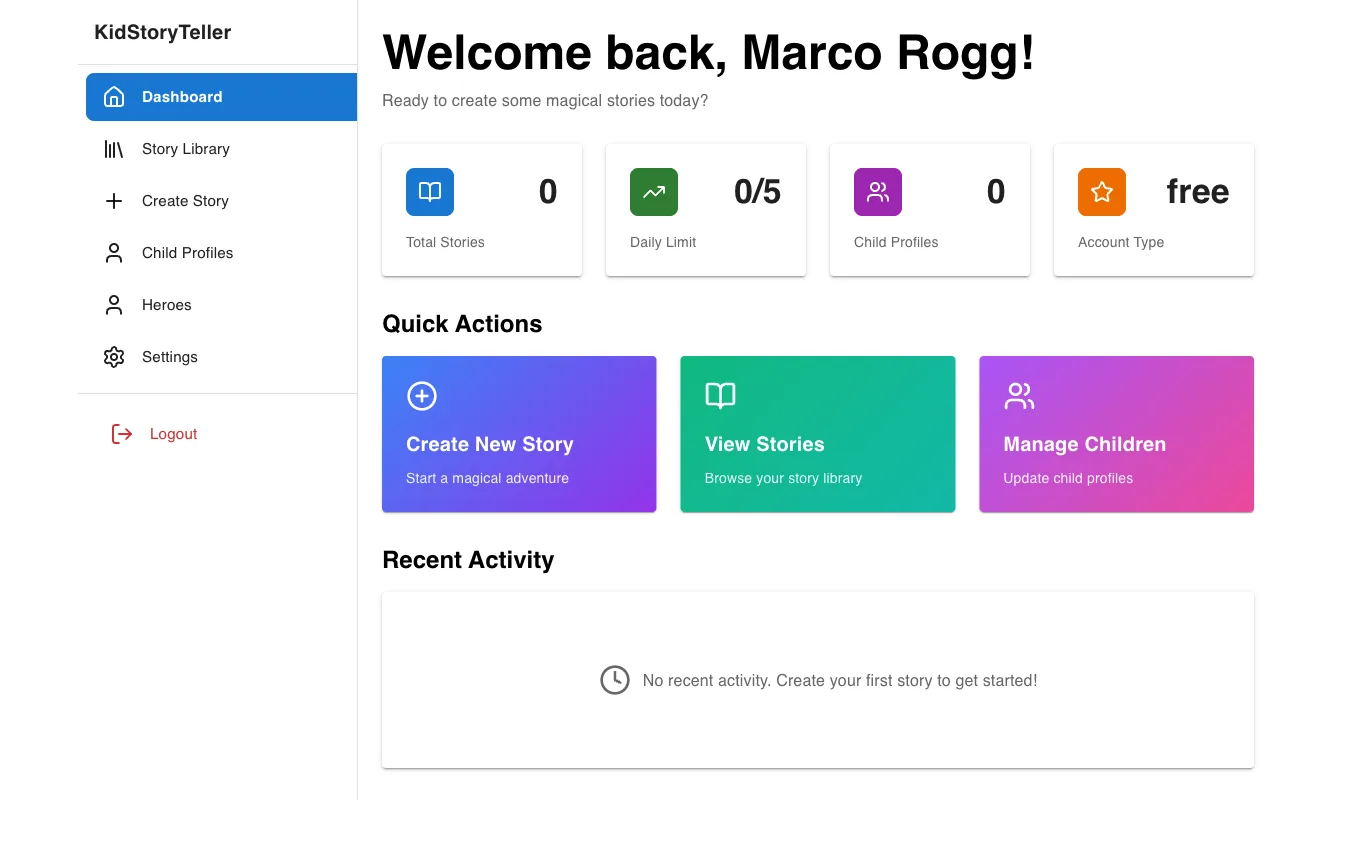This screenshot has width=1357, height=848.
Task: Click the green Daily Limit trend icon
Action: click(654, 192)
